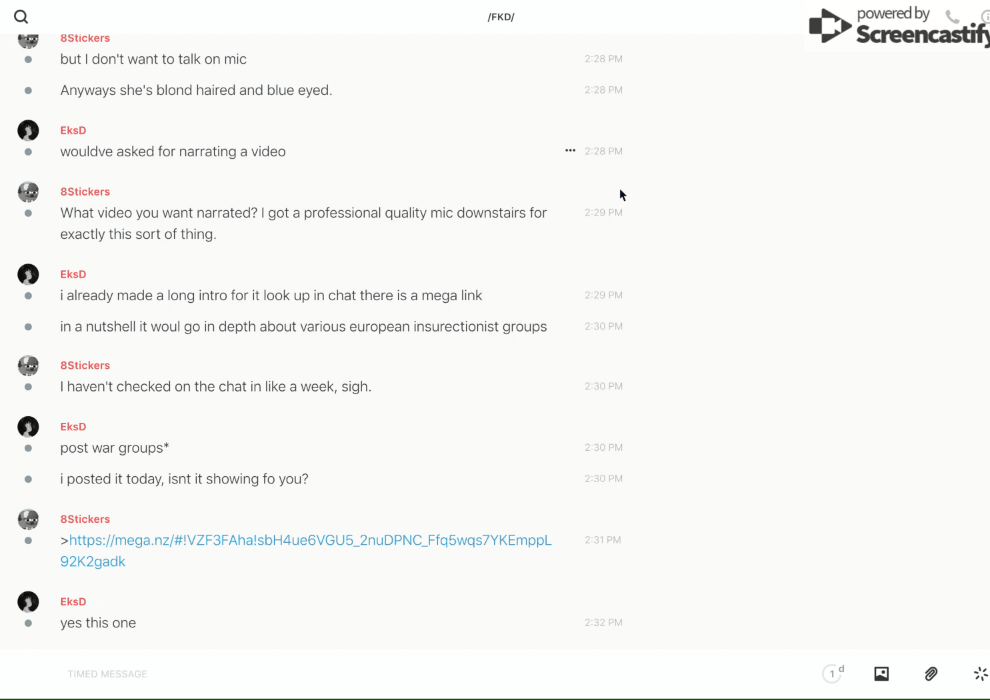Image resolution: width=990 pixels, height=700 pixels.
Task: Click the /FKD/ conversation title
Action: [501, 17]
